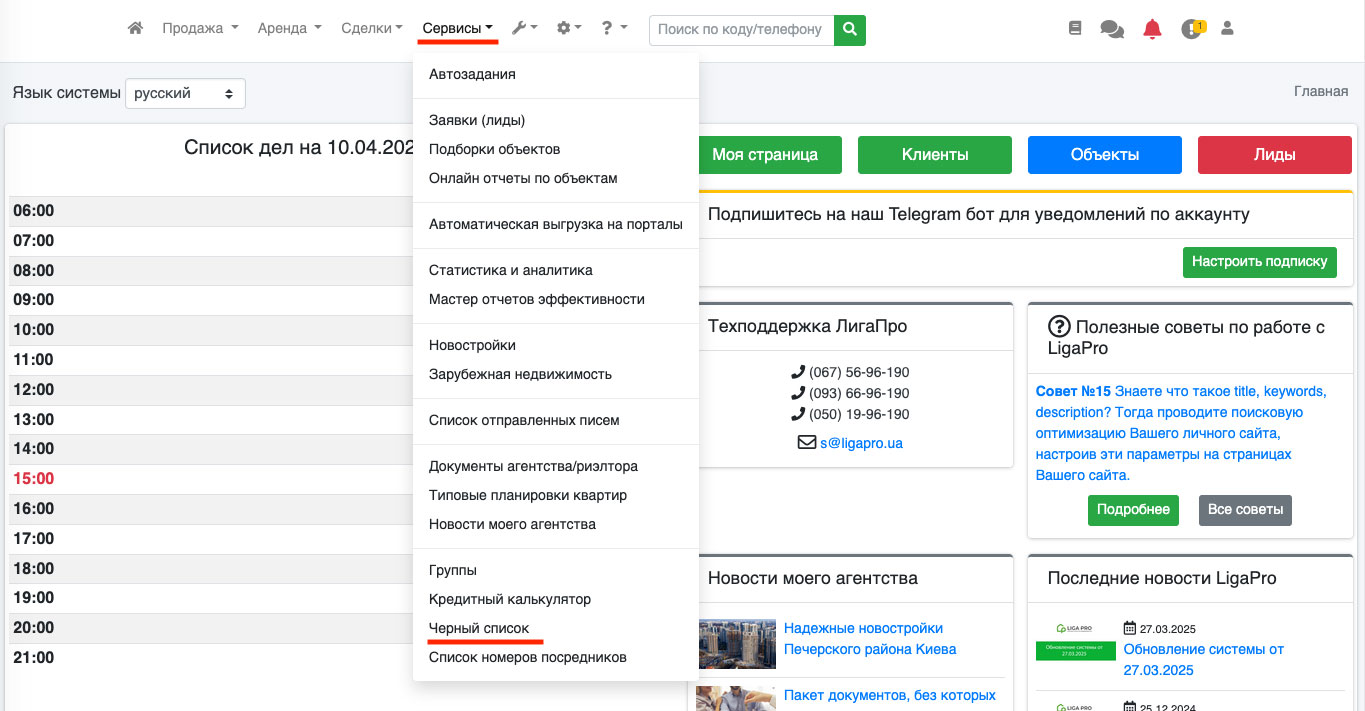The image size is (1365, 711).
Task: Expand the Аренда dropdown menu
Action: [x=289, y=29]
